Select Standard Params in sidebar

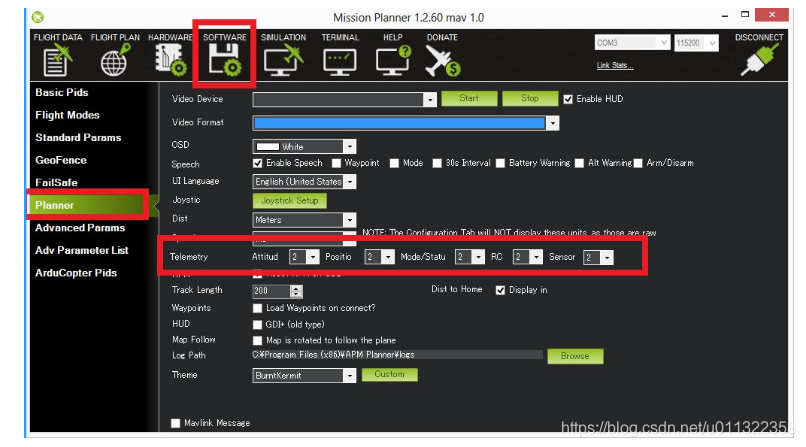(x=78, y=138)
